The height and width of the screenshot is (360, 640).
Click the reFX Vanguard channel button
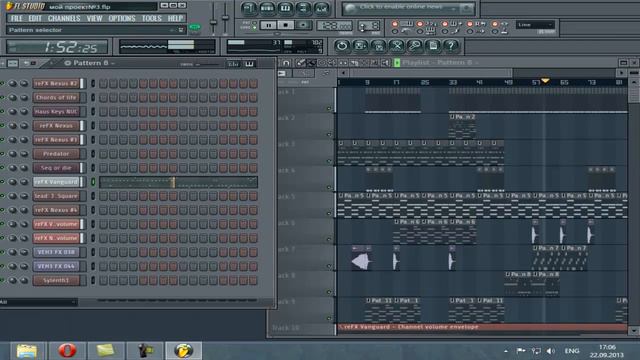coord(56,182)
